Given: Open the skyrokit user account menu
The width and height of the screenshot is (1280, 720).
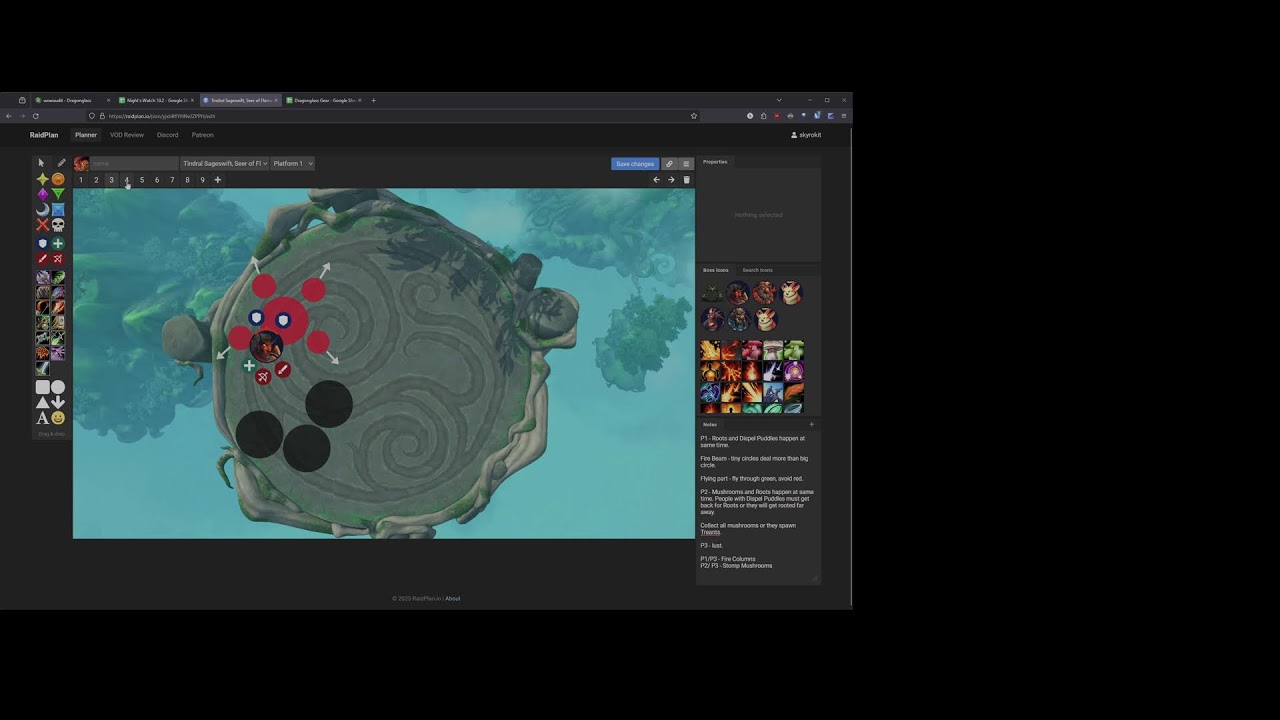Looking at the screenshot, I should (x=806, y=135).
